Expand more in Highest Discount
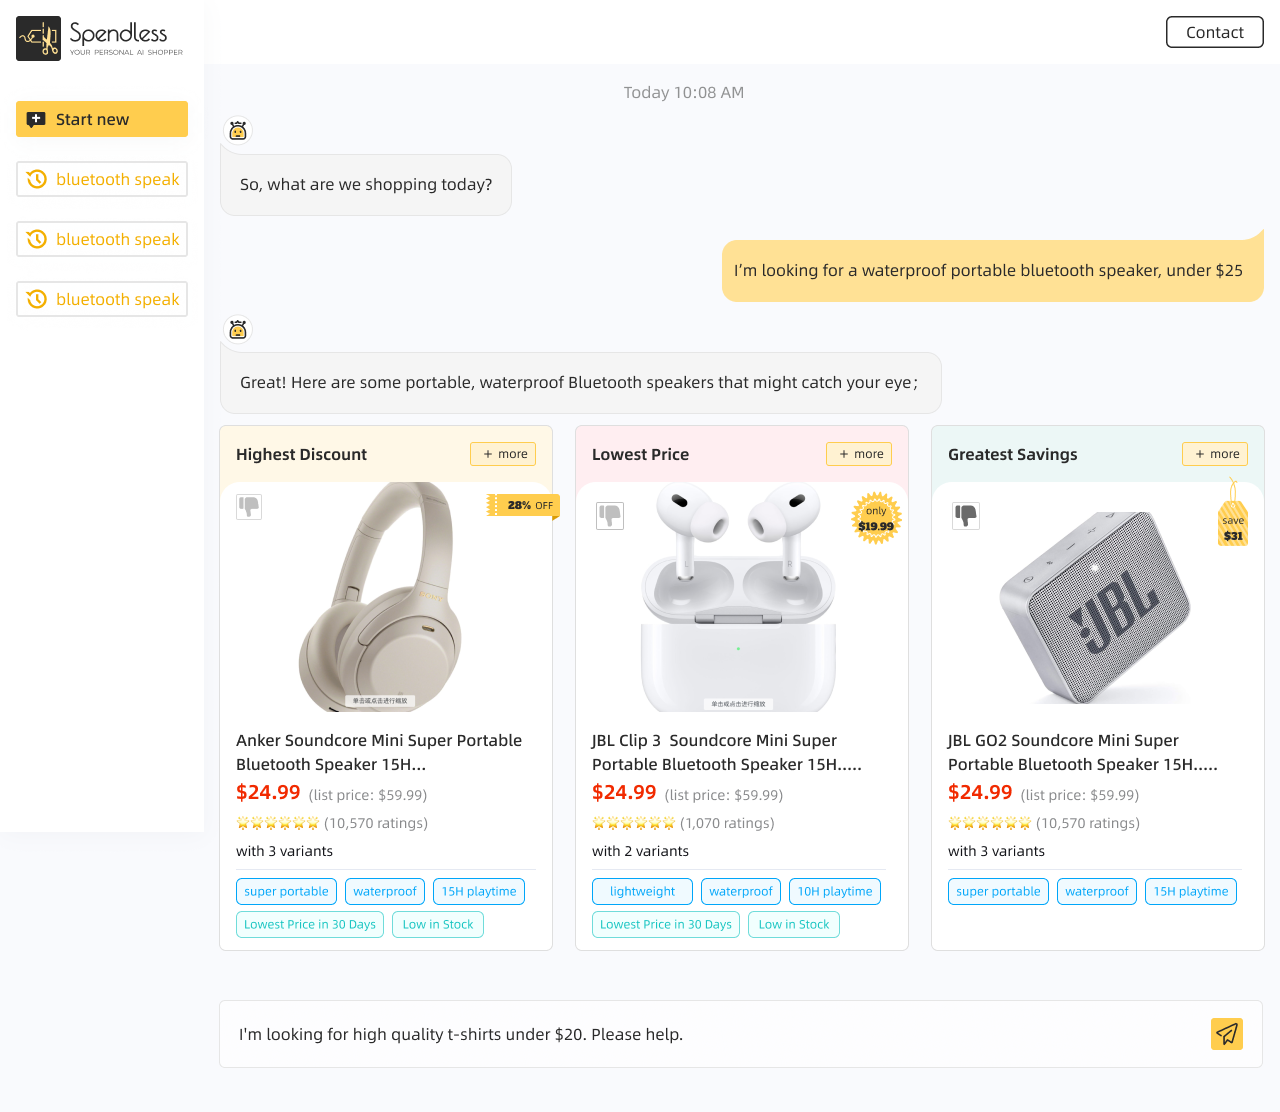 tap(503, 454)
